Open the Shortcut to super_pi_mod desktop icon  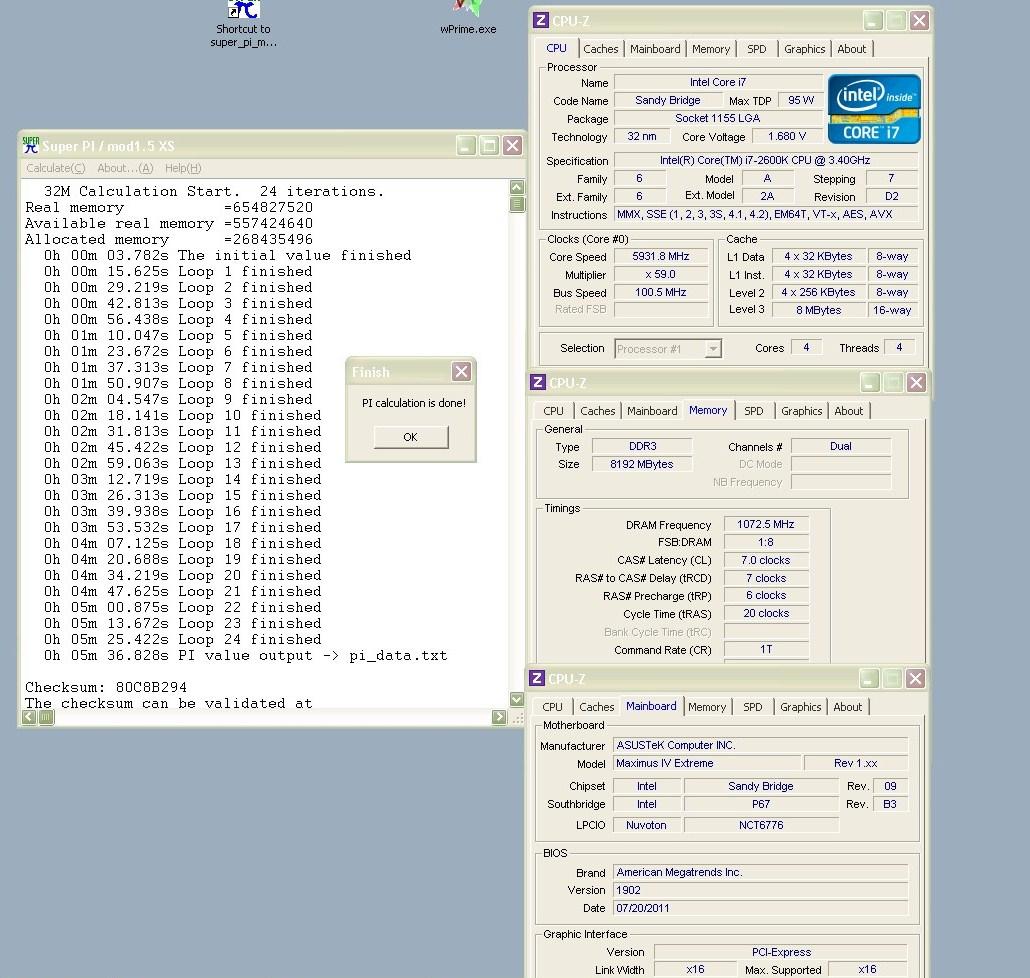pyautogui.click(x=244, y=26)
